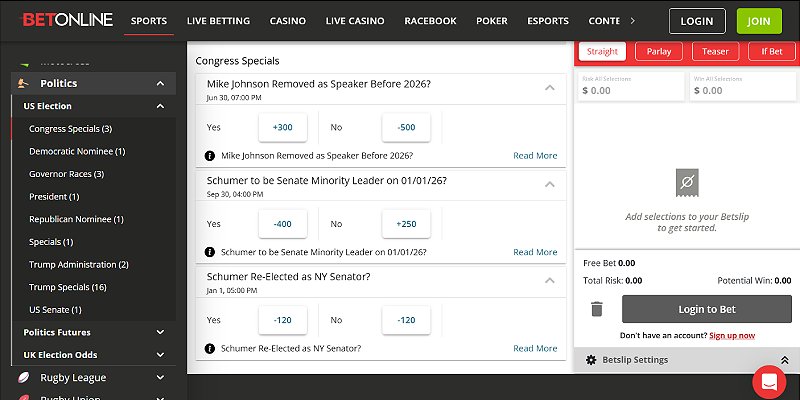Viewport: 800px width, 400px height.
Task: Open the Live Betting tab
Action: (219, 21)
